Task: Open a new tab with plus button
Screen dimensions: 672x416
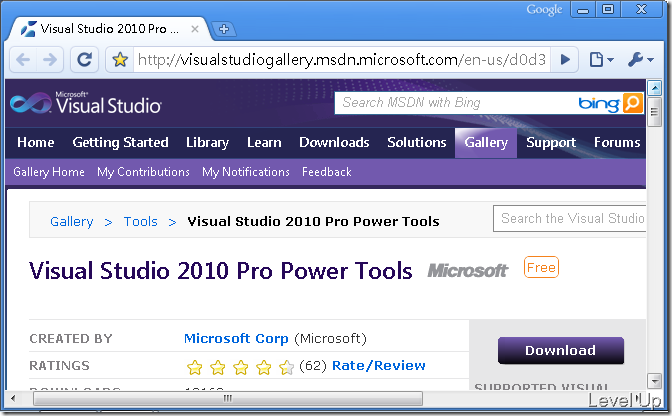Action: point(224,29)
